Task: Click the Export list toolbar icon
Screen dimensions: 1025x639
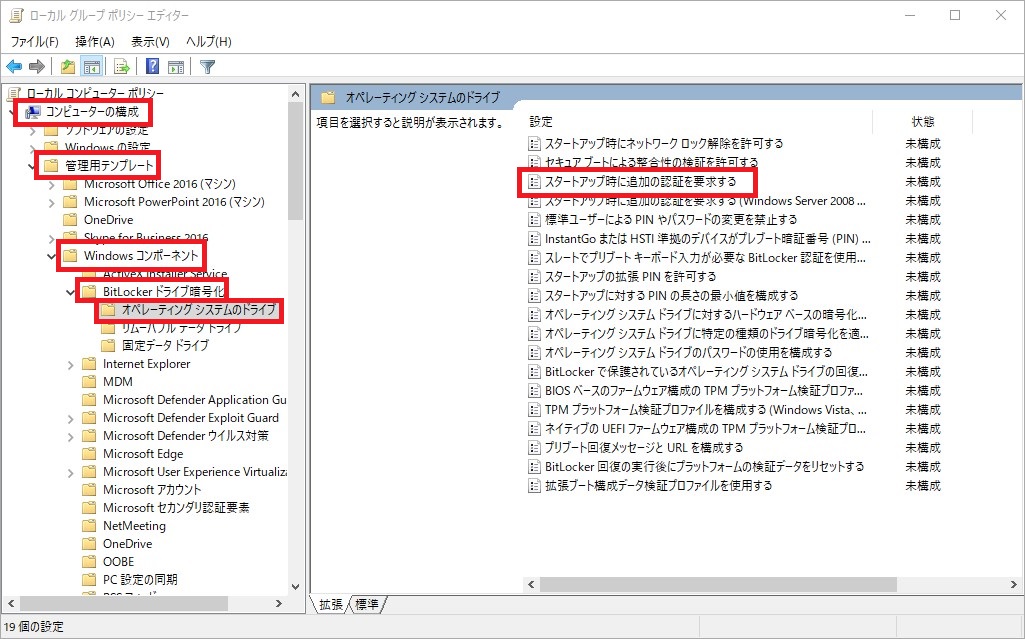Action: (x=122, y=67)
